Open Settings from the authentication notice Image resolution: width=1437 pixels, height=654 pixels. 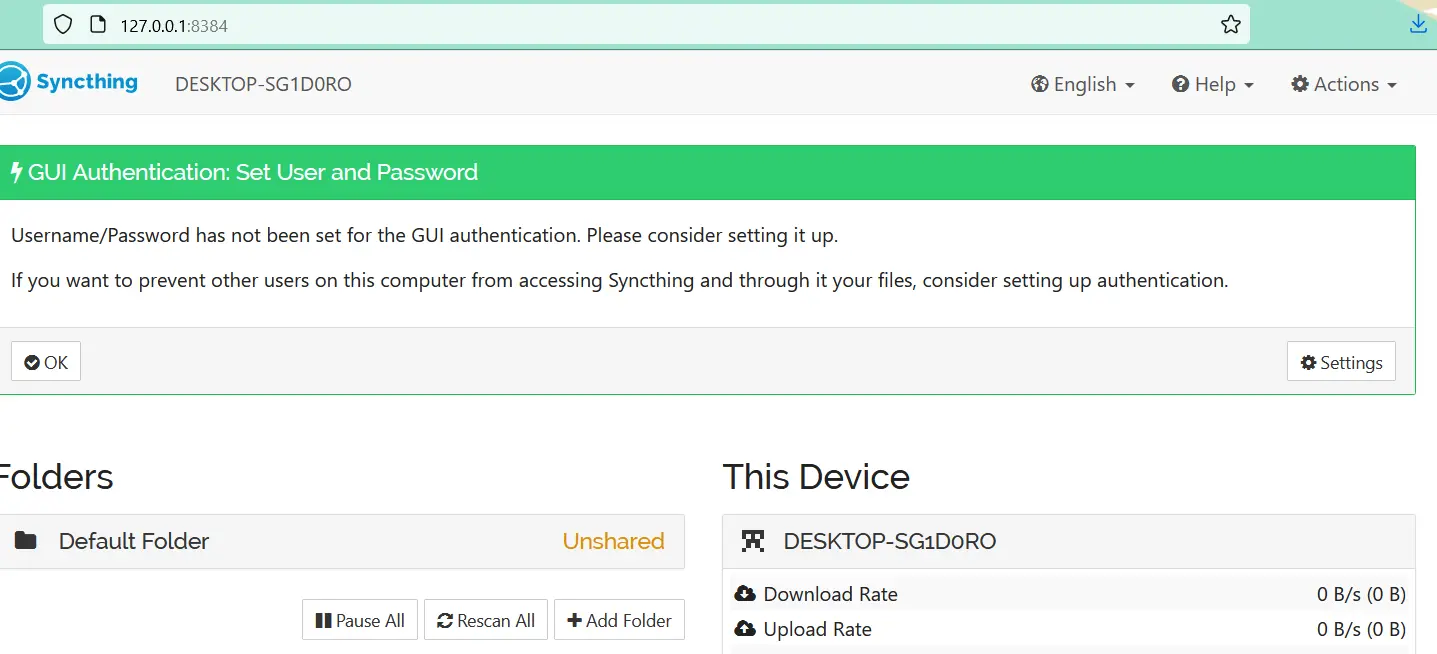coord(1341,362)
